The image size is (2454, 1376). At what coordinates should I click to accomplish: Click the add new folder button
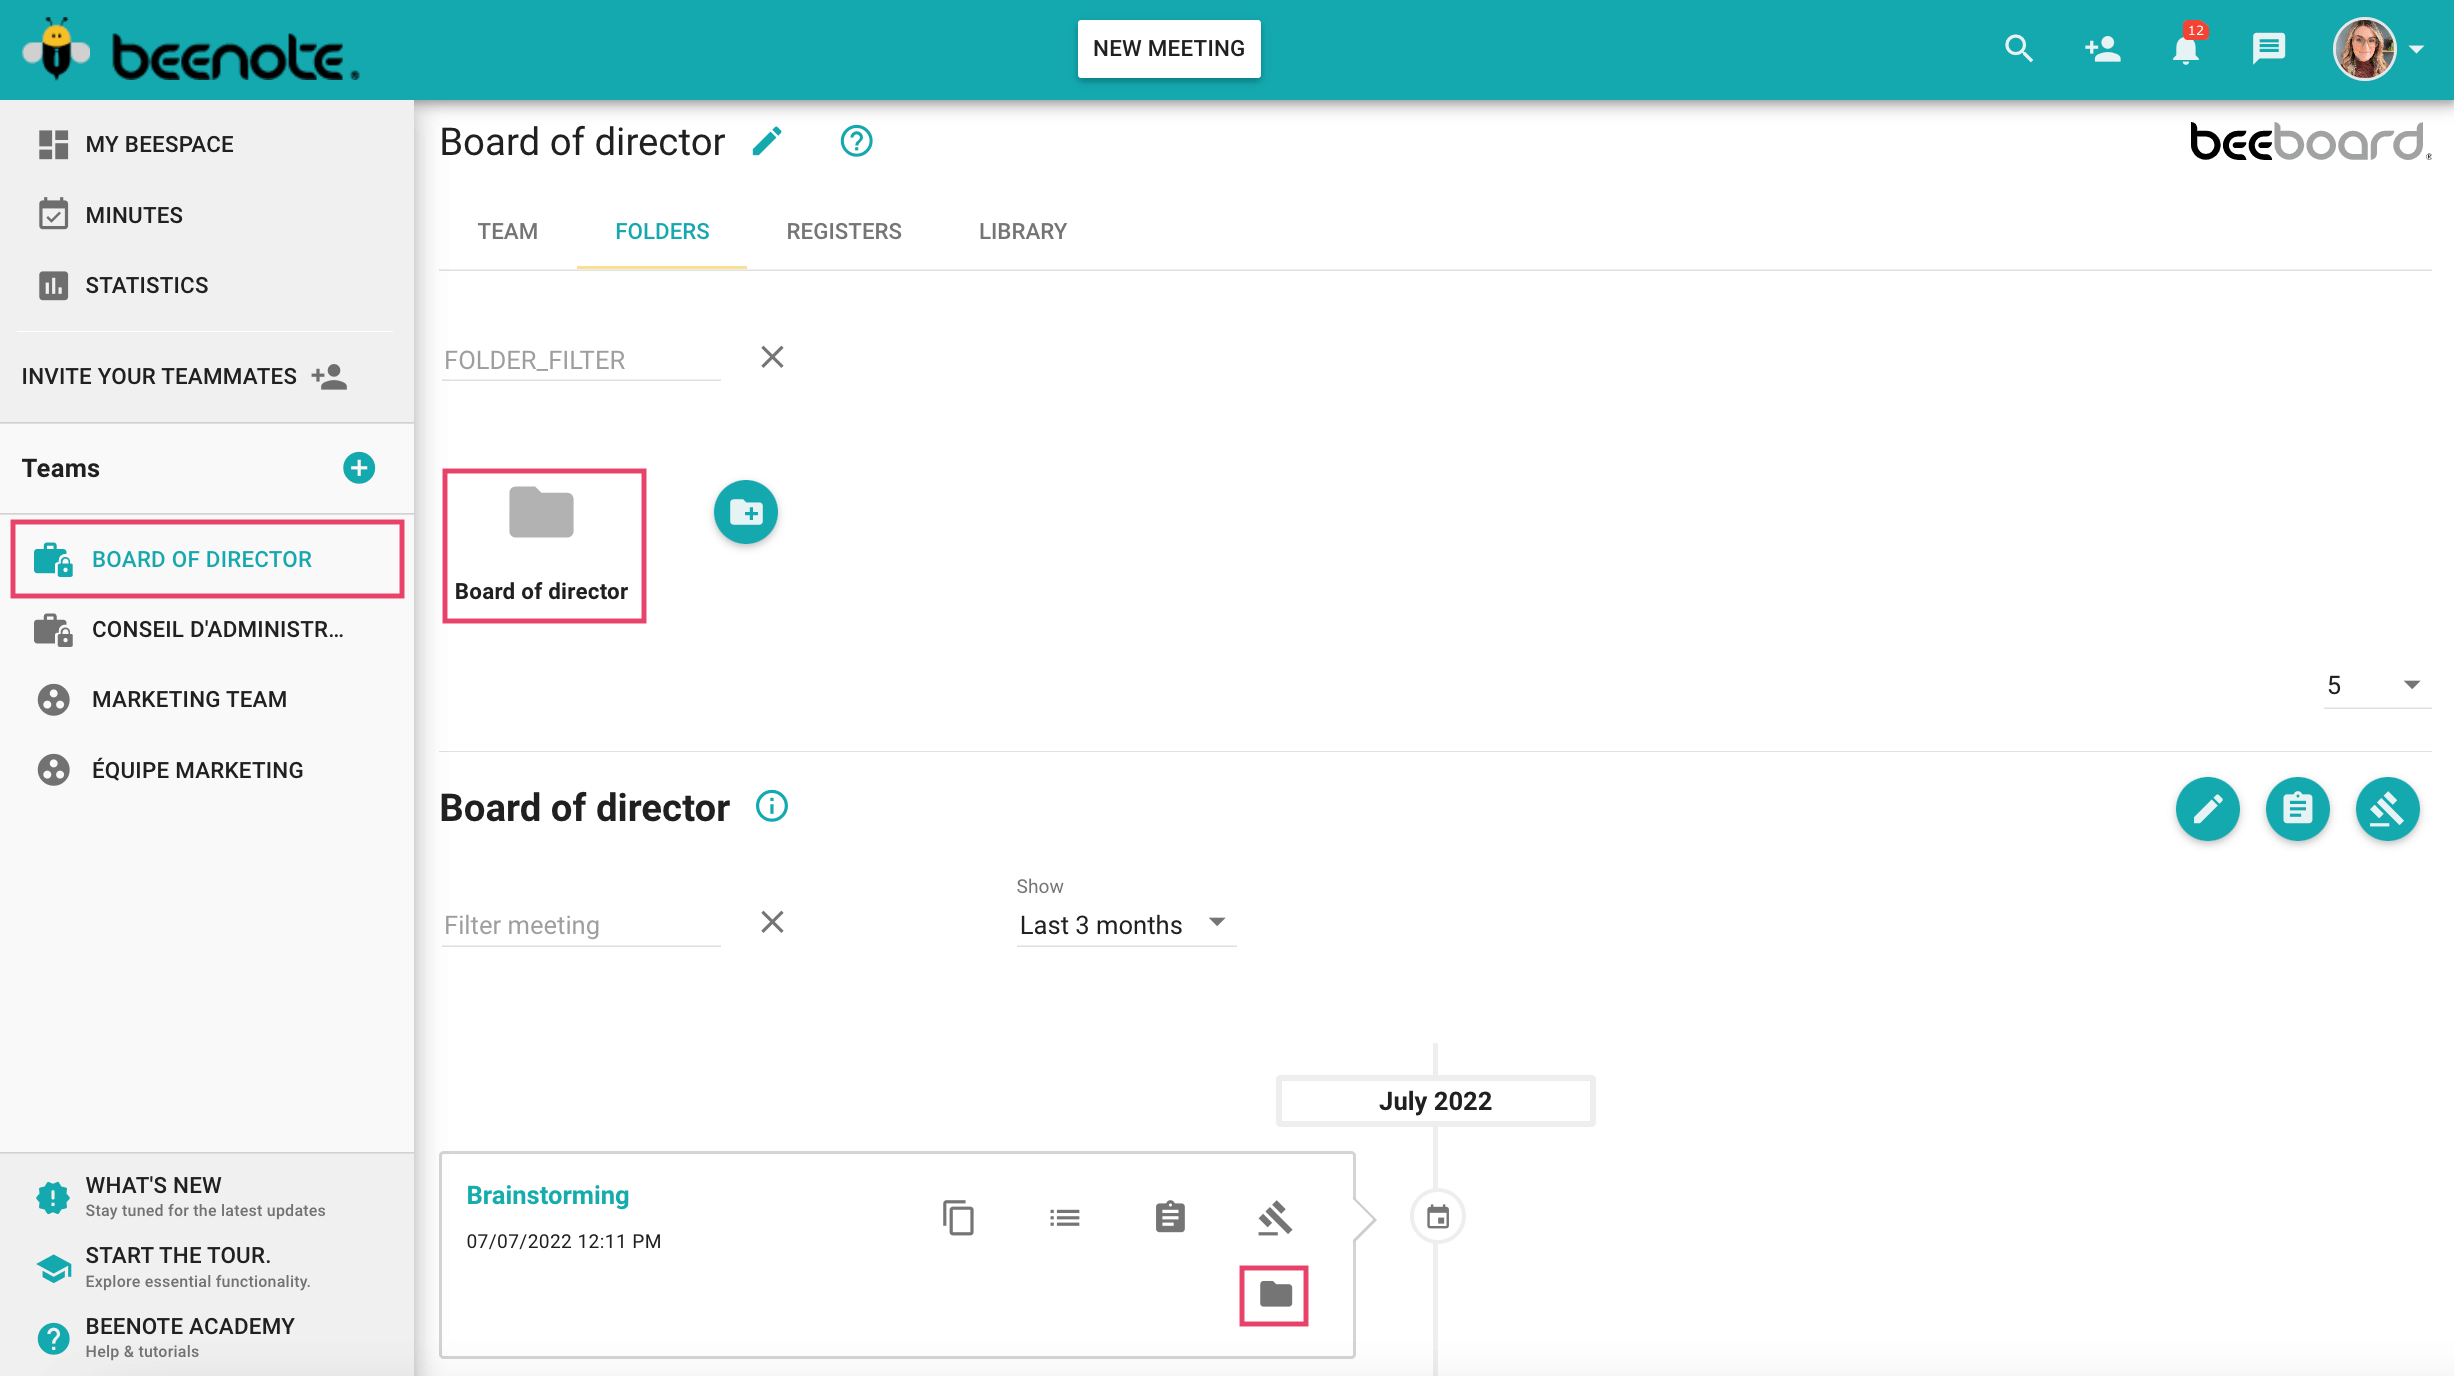pyautogui.click(x=745, y=512)
